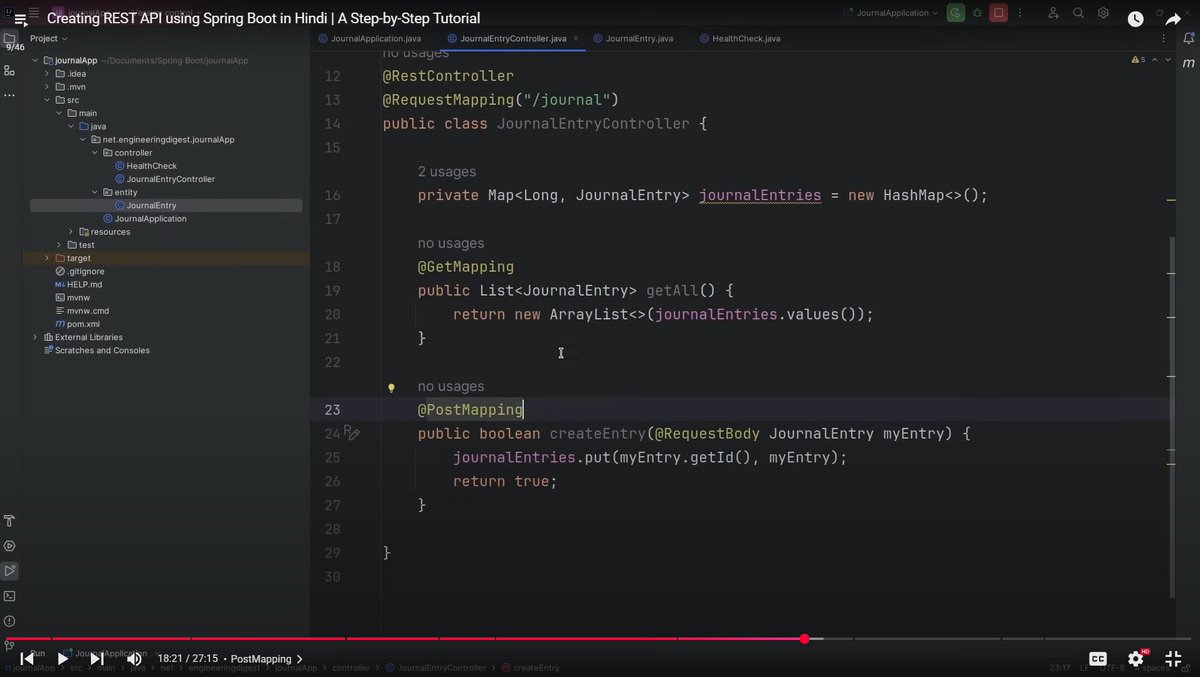Click the 5 warnings indicator
This screenshot has height=677, width=1200.
[1138, 60]
